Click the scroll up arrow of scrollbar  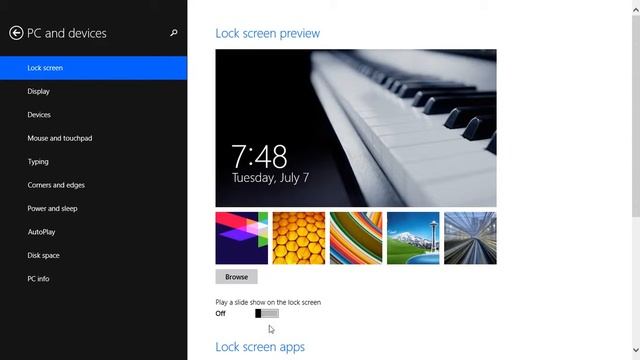pos(636,10)
